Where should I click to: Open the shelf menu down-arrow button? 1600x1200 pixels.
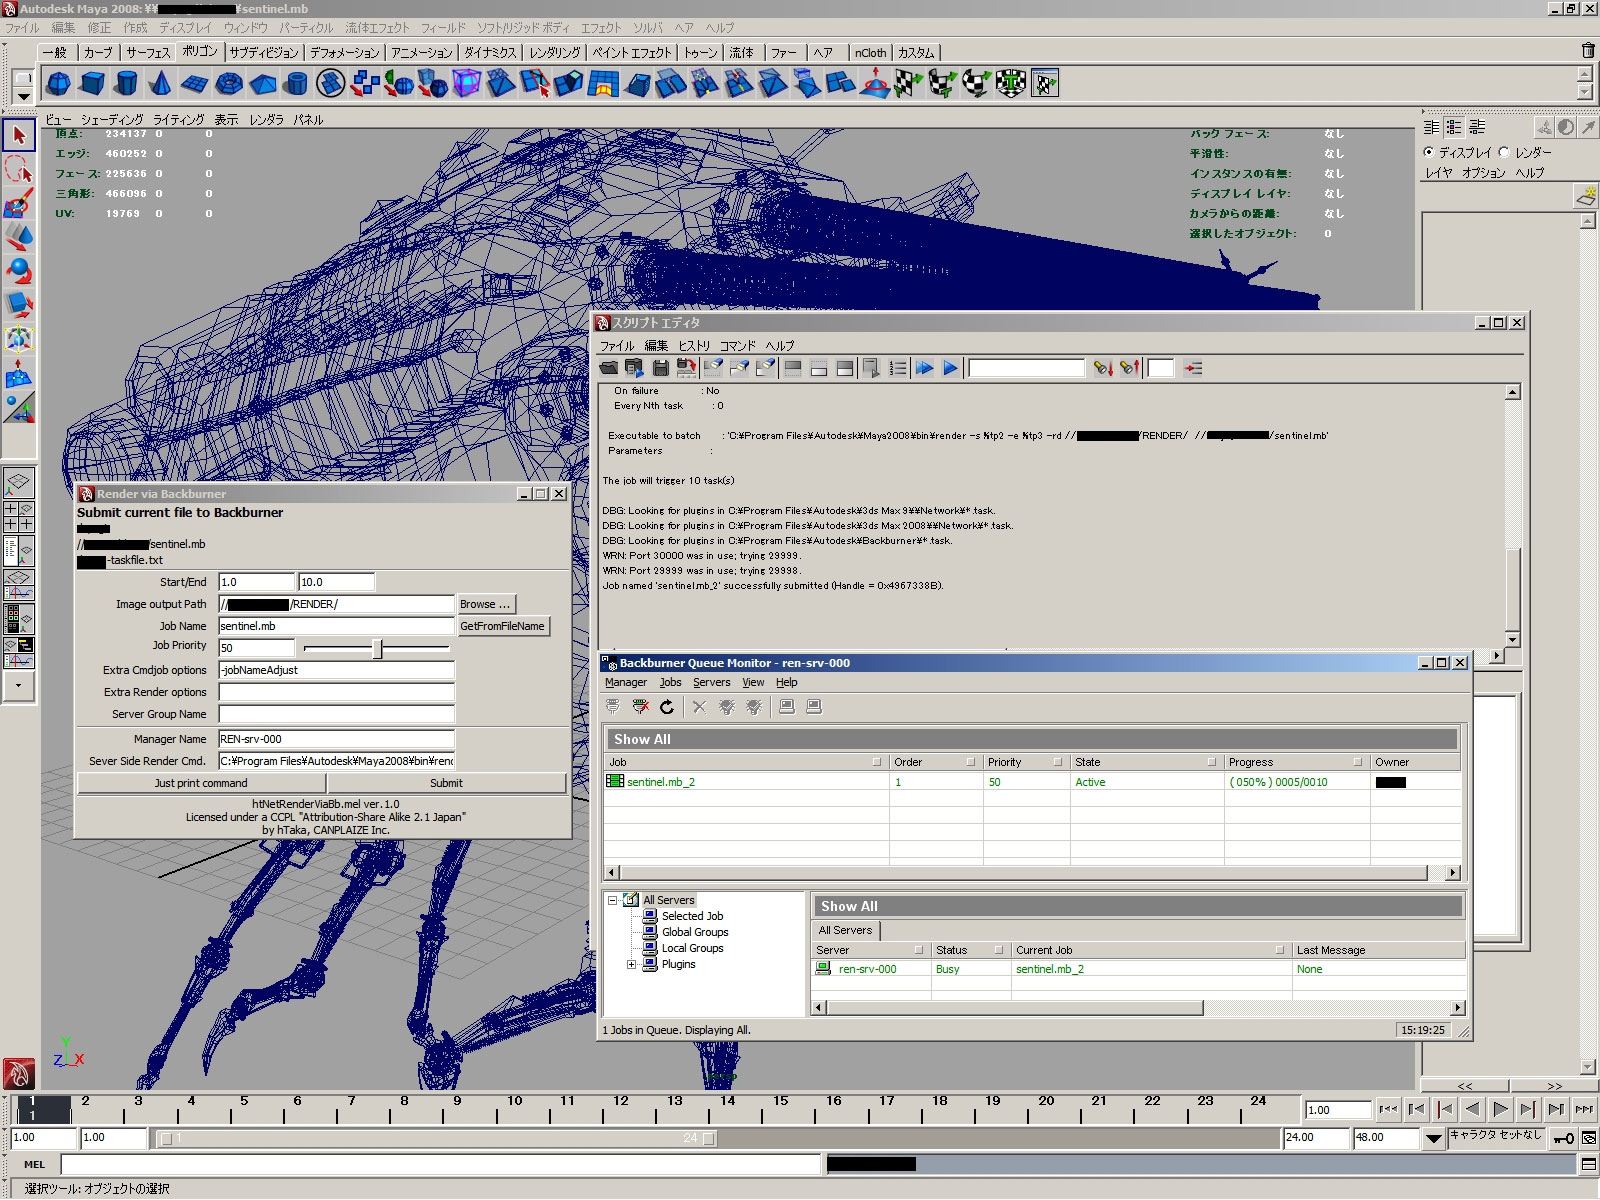tap(23, 97)
